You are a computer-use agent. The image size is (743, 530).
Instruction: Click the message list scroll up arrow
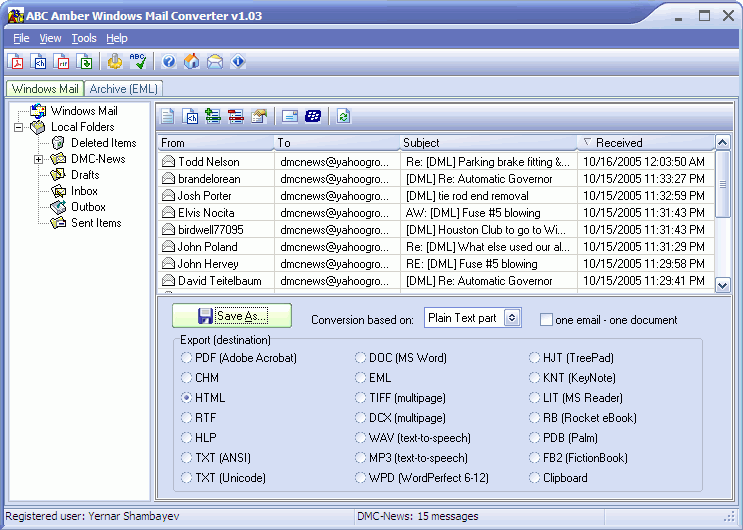click(x=723, y=142)
